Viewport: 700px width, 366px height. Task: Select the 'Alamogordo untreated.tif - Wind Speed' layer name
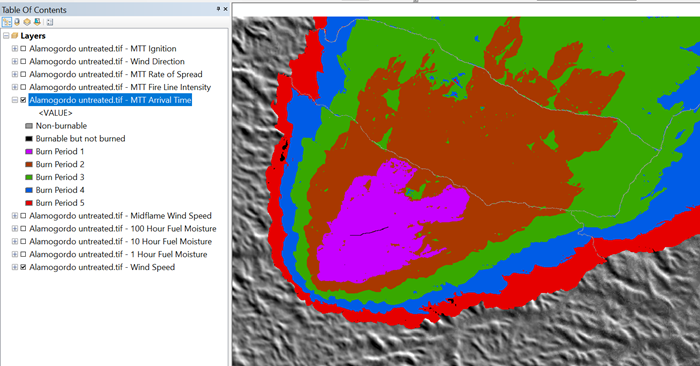(x=102, y=268)
